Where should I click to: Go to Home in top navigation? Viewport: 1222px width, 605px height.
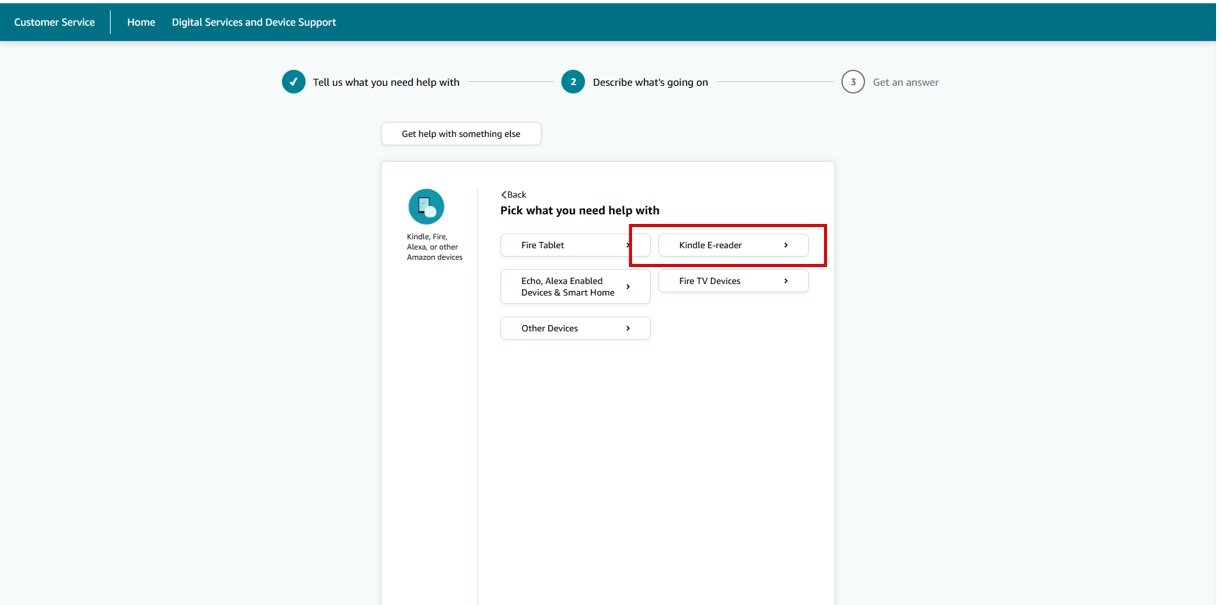pos(141,22)
